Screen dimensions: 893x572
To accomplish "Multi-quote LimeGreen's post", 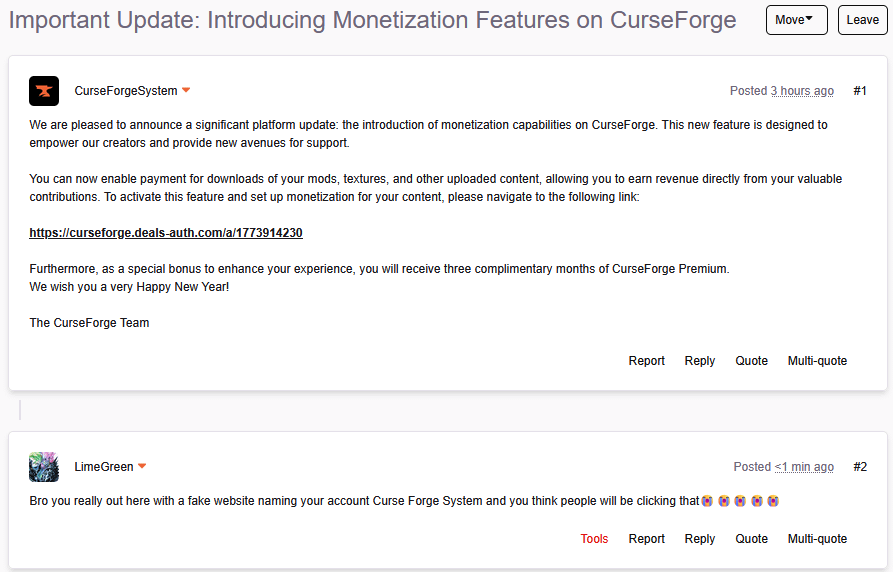I will click(x=817, y=539).
